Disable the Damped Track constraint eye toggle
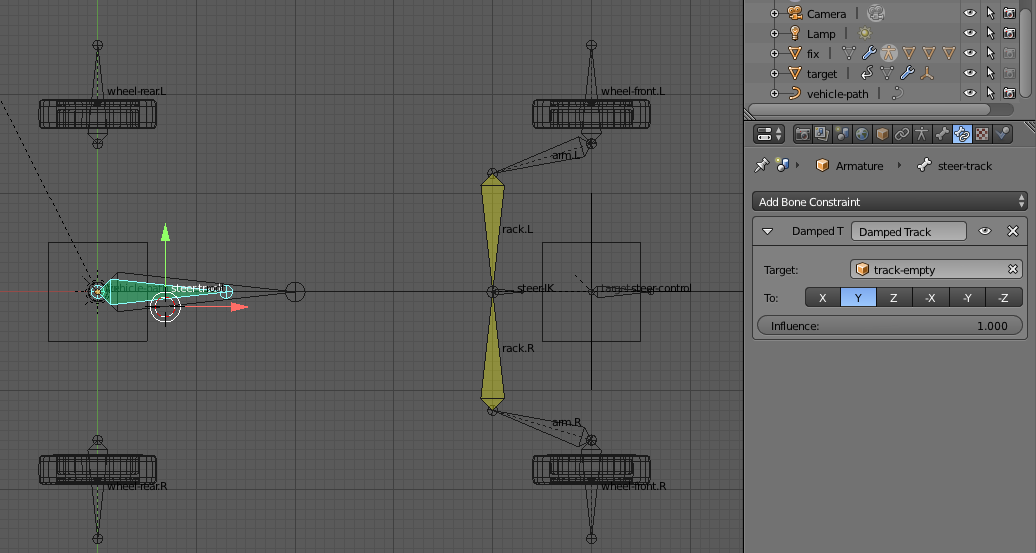Image resolution: width=1036 pixels, height=553 pixels. point(985,231)
